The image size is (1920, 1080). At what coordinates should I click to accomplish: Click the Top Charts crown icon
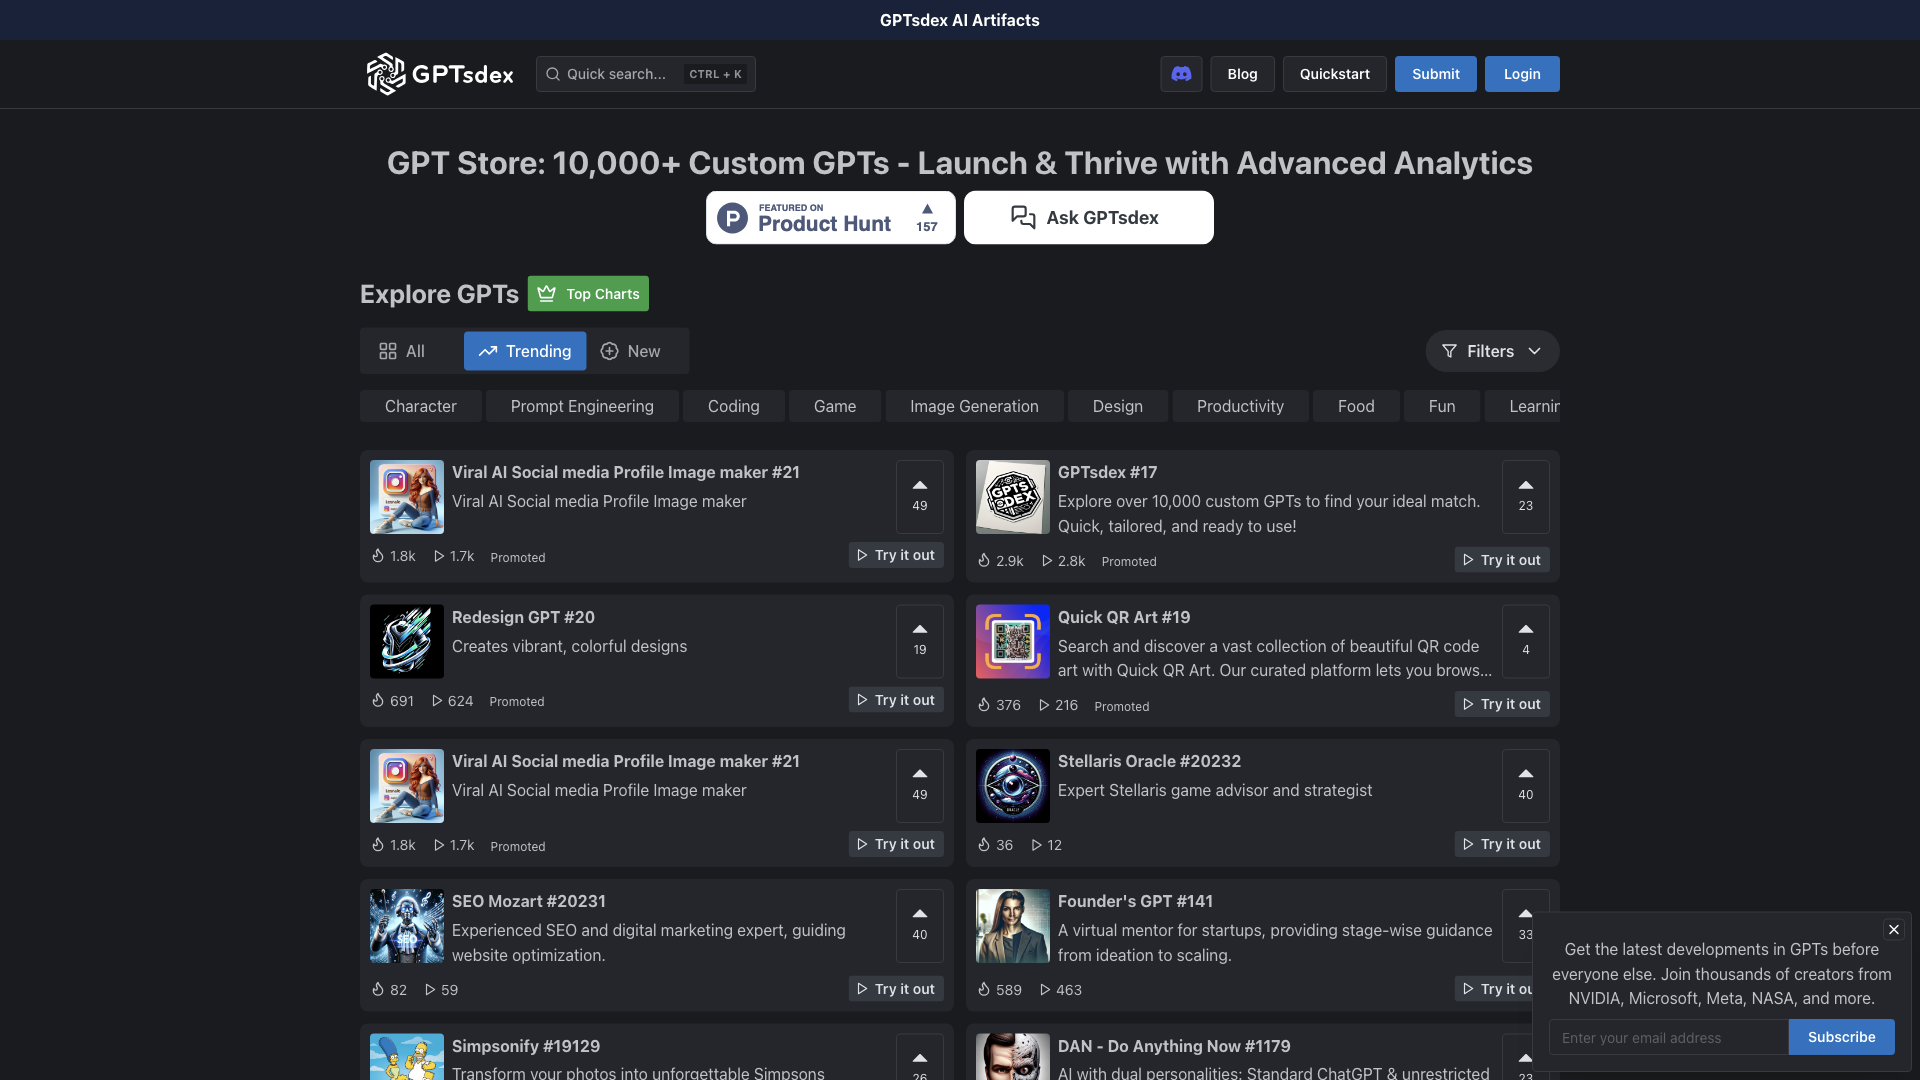coord(547,293)
